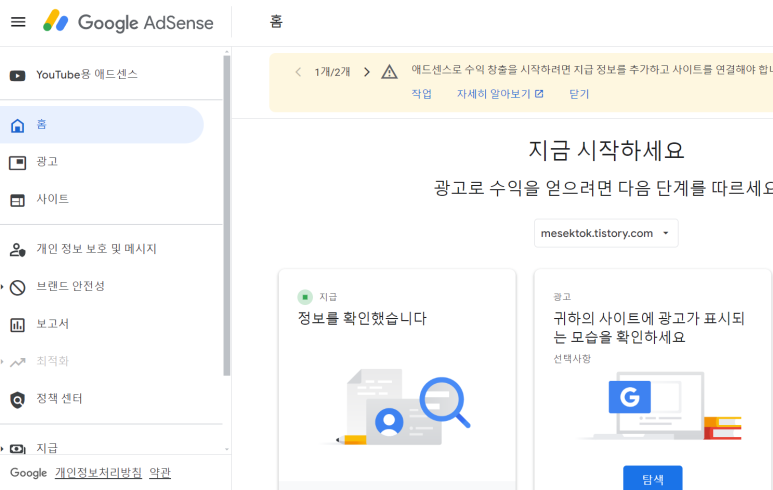The image size is (773, 490).
Task: Click the 1개/2개 notification counter
Action: [x=332, y=72]
